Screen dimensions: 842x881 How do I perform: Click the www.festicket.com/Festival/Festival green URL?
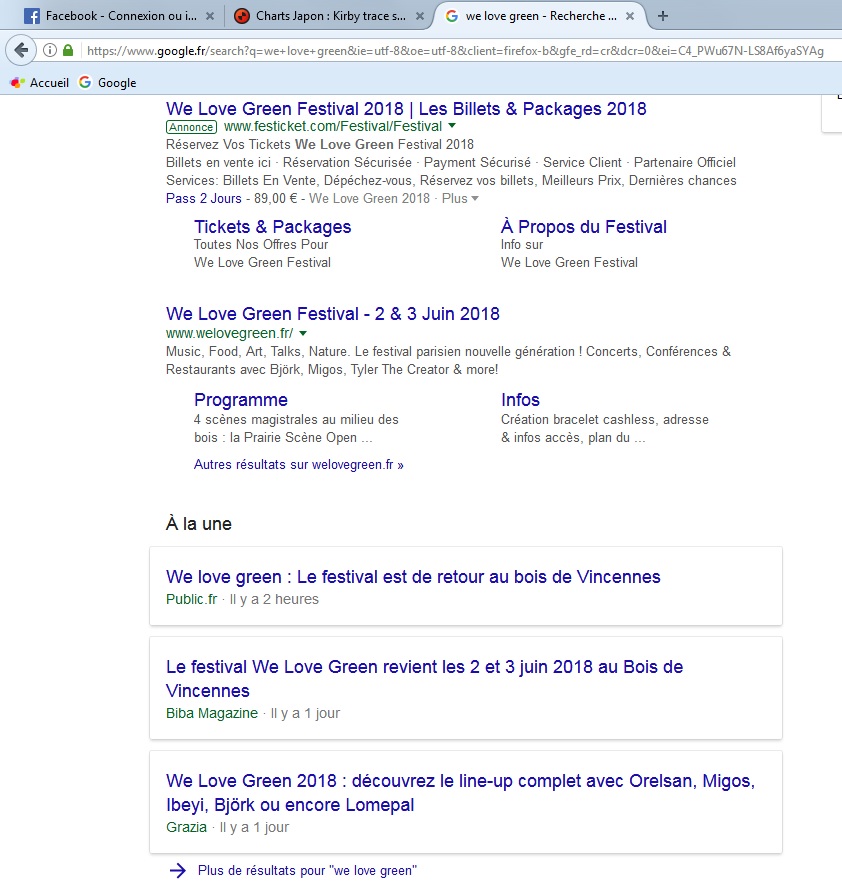(333, 126)
